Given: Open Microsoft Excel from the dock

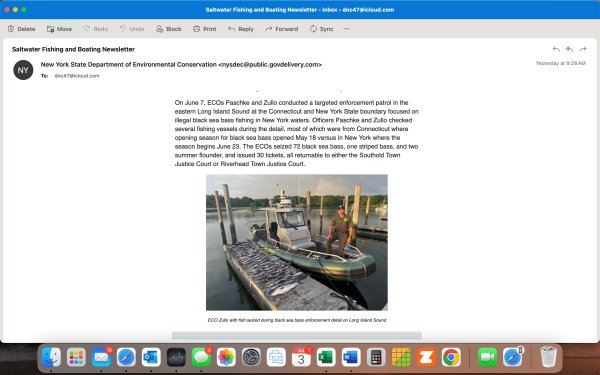Looking at the screenshot, I should click(x=326, y=357).
